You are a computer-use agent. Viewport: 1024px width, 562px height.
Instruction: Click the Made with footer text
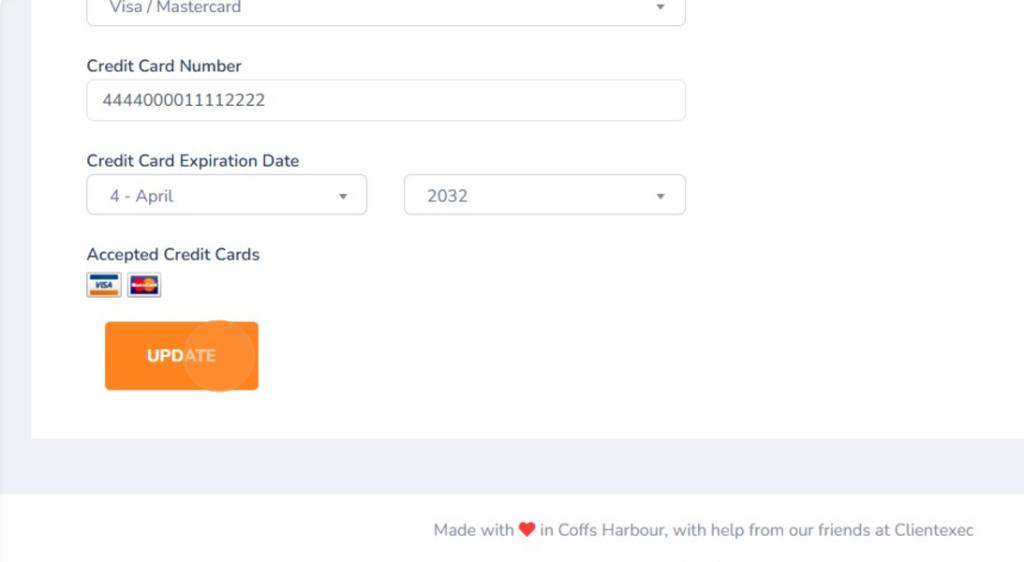(473, 530)
